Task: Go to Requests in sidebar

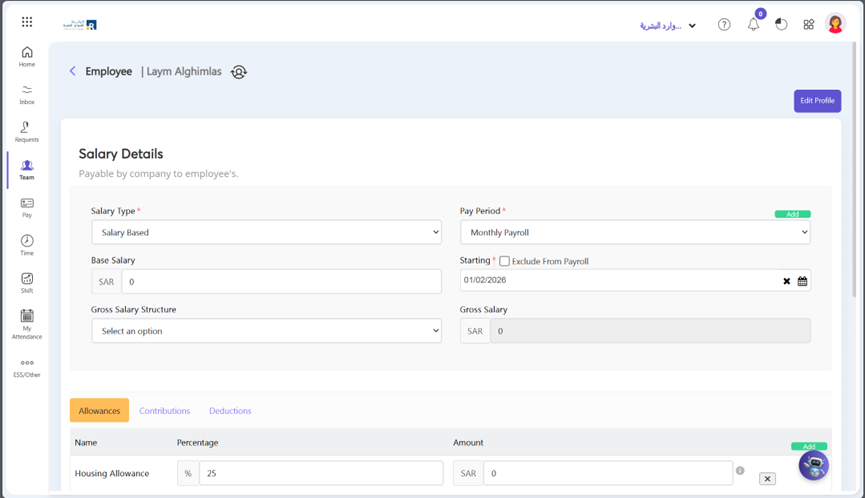Action: tap(27, 131)
